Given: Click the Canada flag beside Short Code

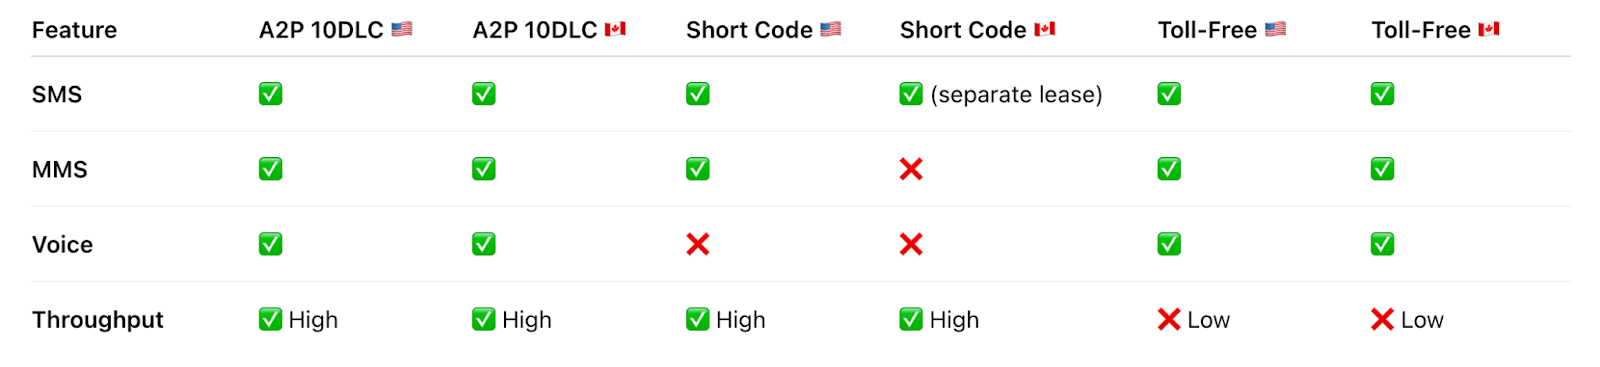Looking at the screenshot, I should point(1045,29).
